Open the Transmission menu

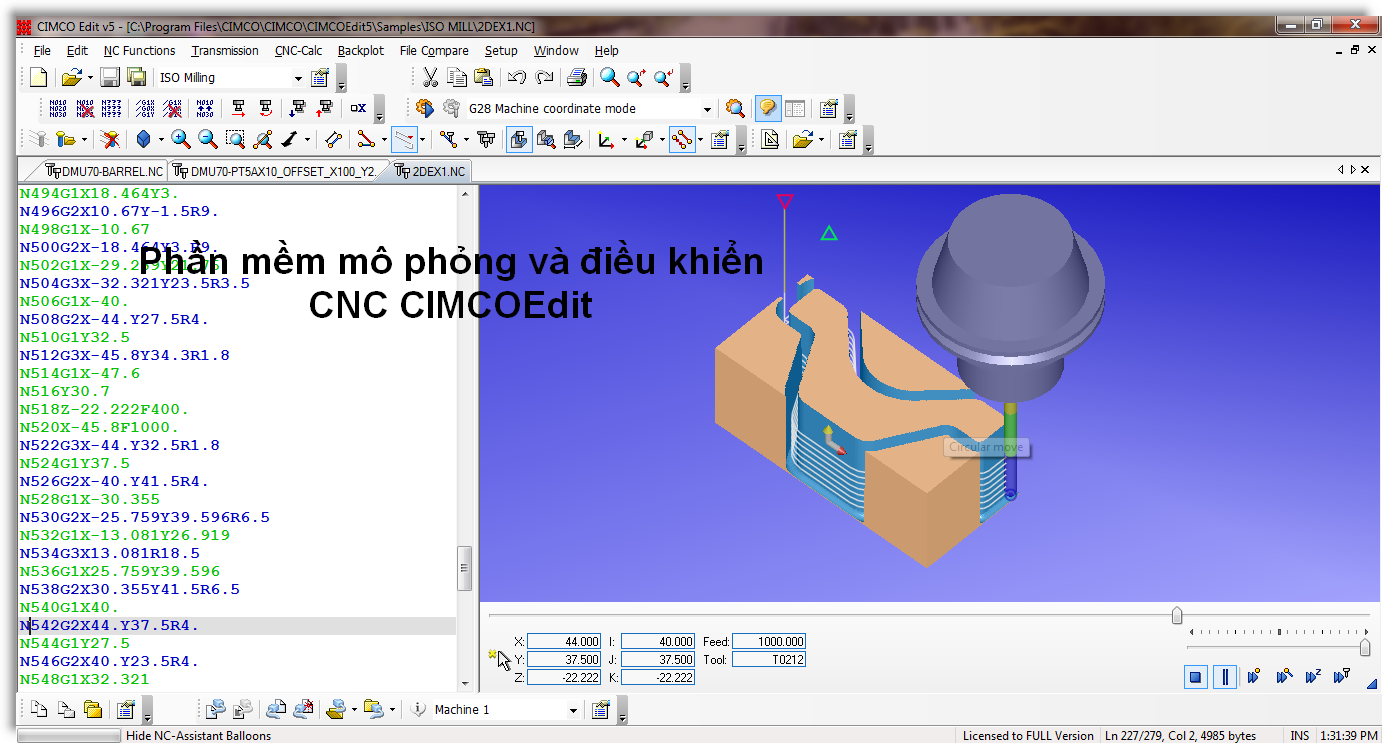tap(225, 50)
